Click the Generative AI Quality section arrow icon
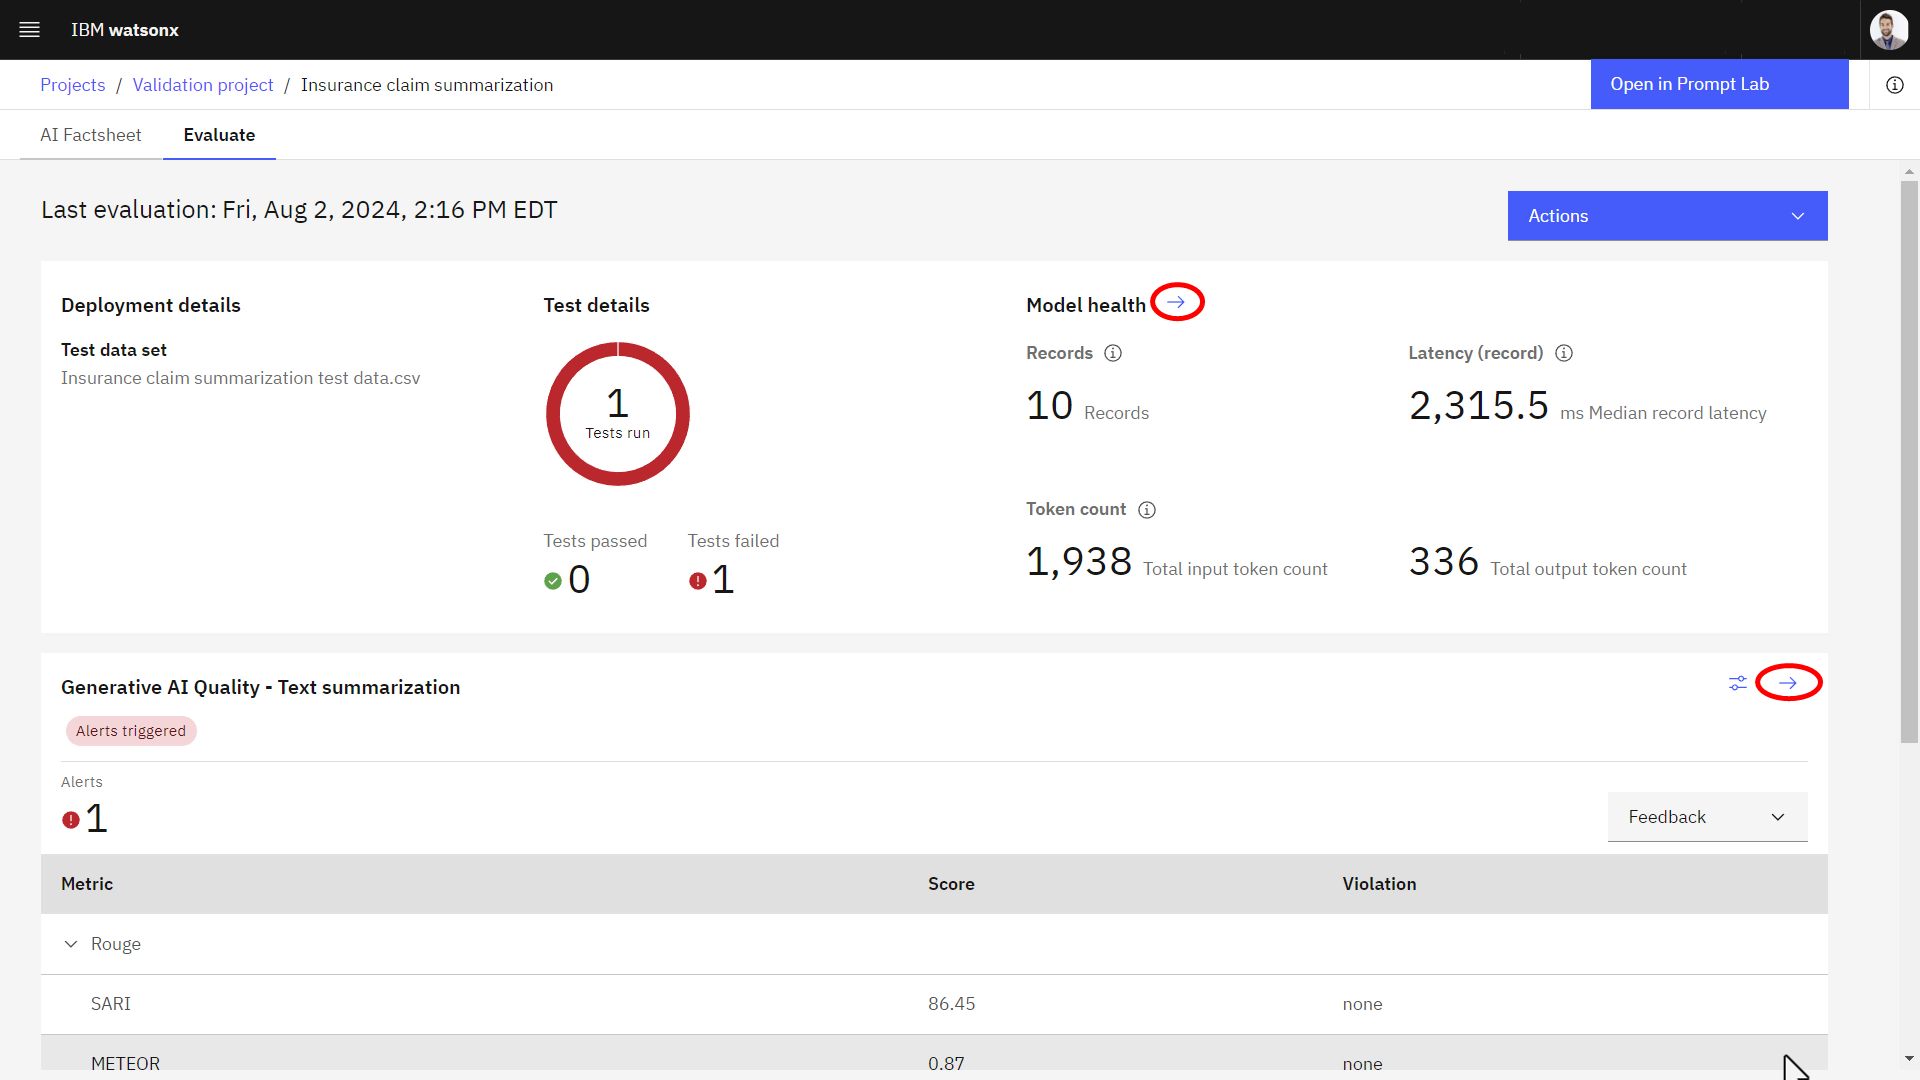1920x1080 pixels. tap(1788, 683)
